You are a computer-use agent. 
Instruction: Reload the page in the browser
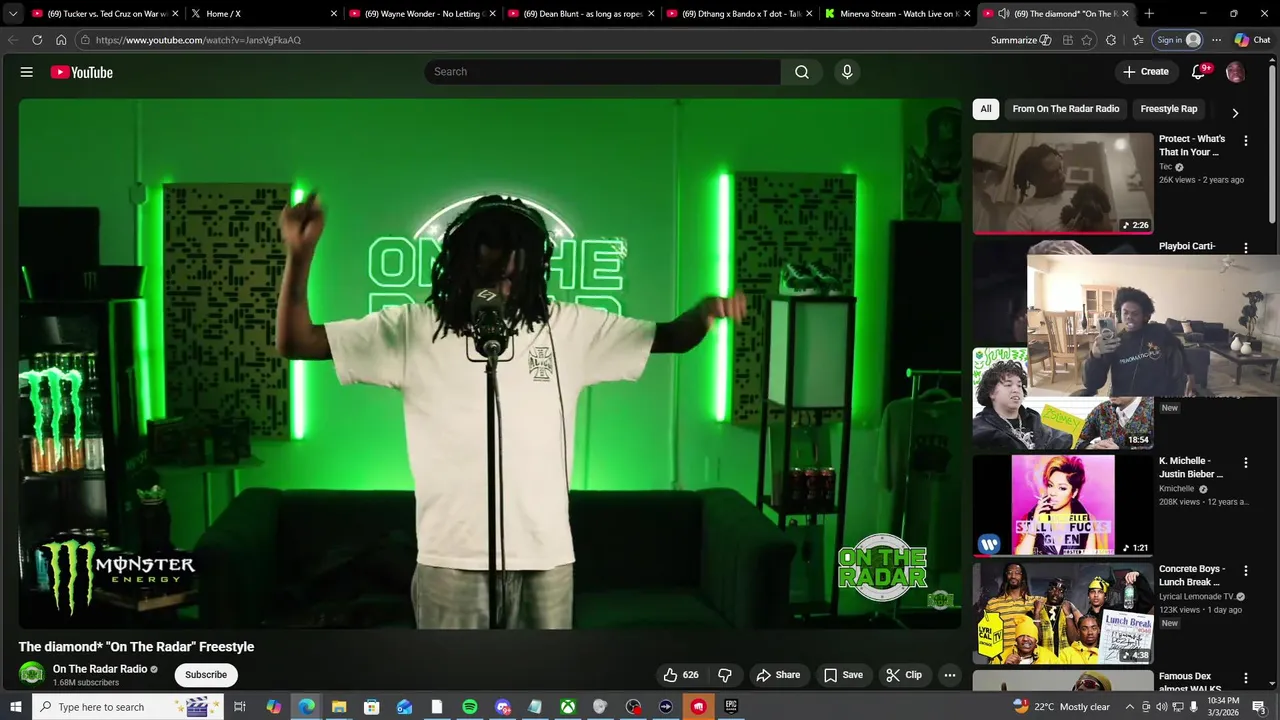[37, 40]
